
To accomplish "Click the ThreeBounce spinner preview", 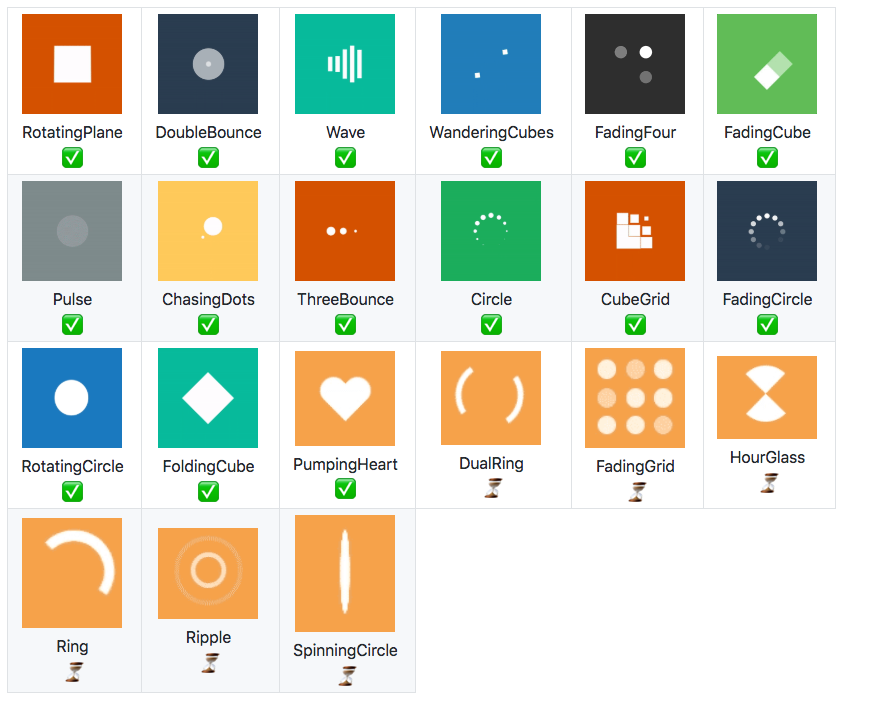I will [345, 231].
